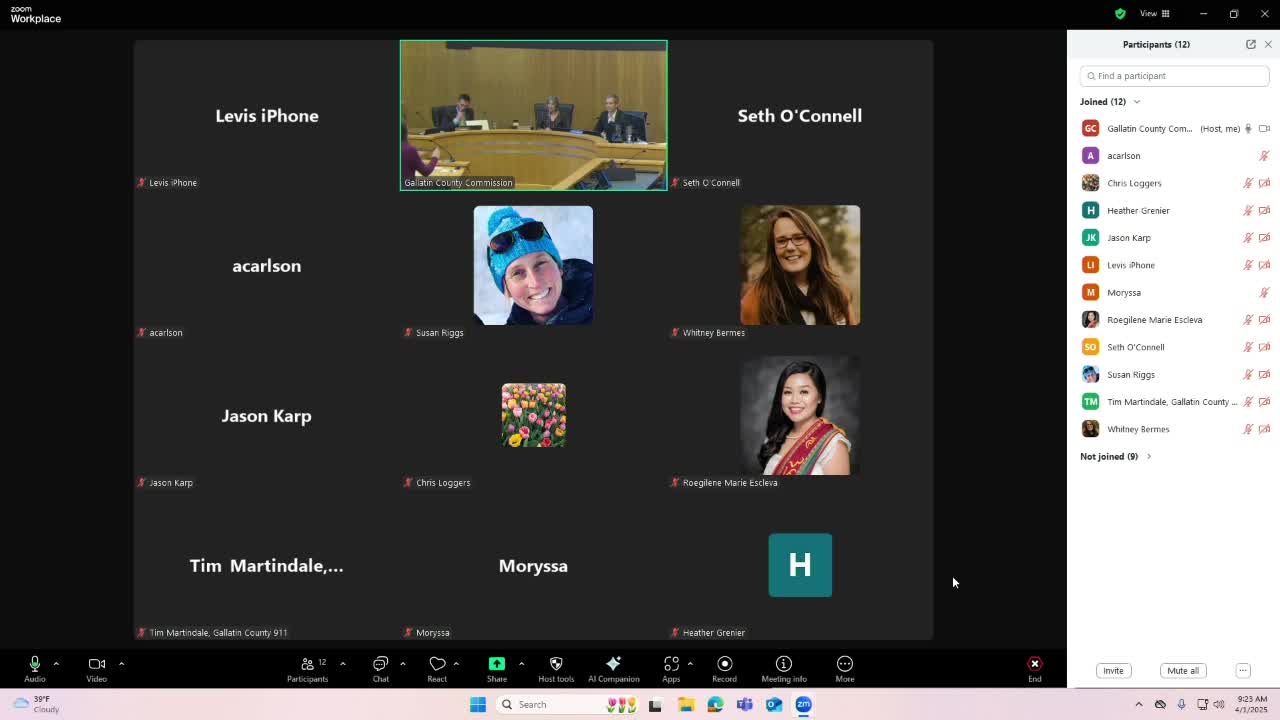Image resolution: width=1280 pixels, height=720 pixels.
Task: Open Meeting info
Action: (x=783, y=668)
